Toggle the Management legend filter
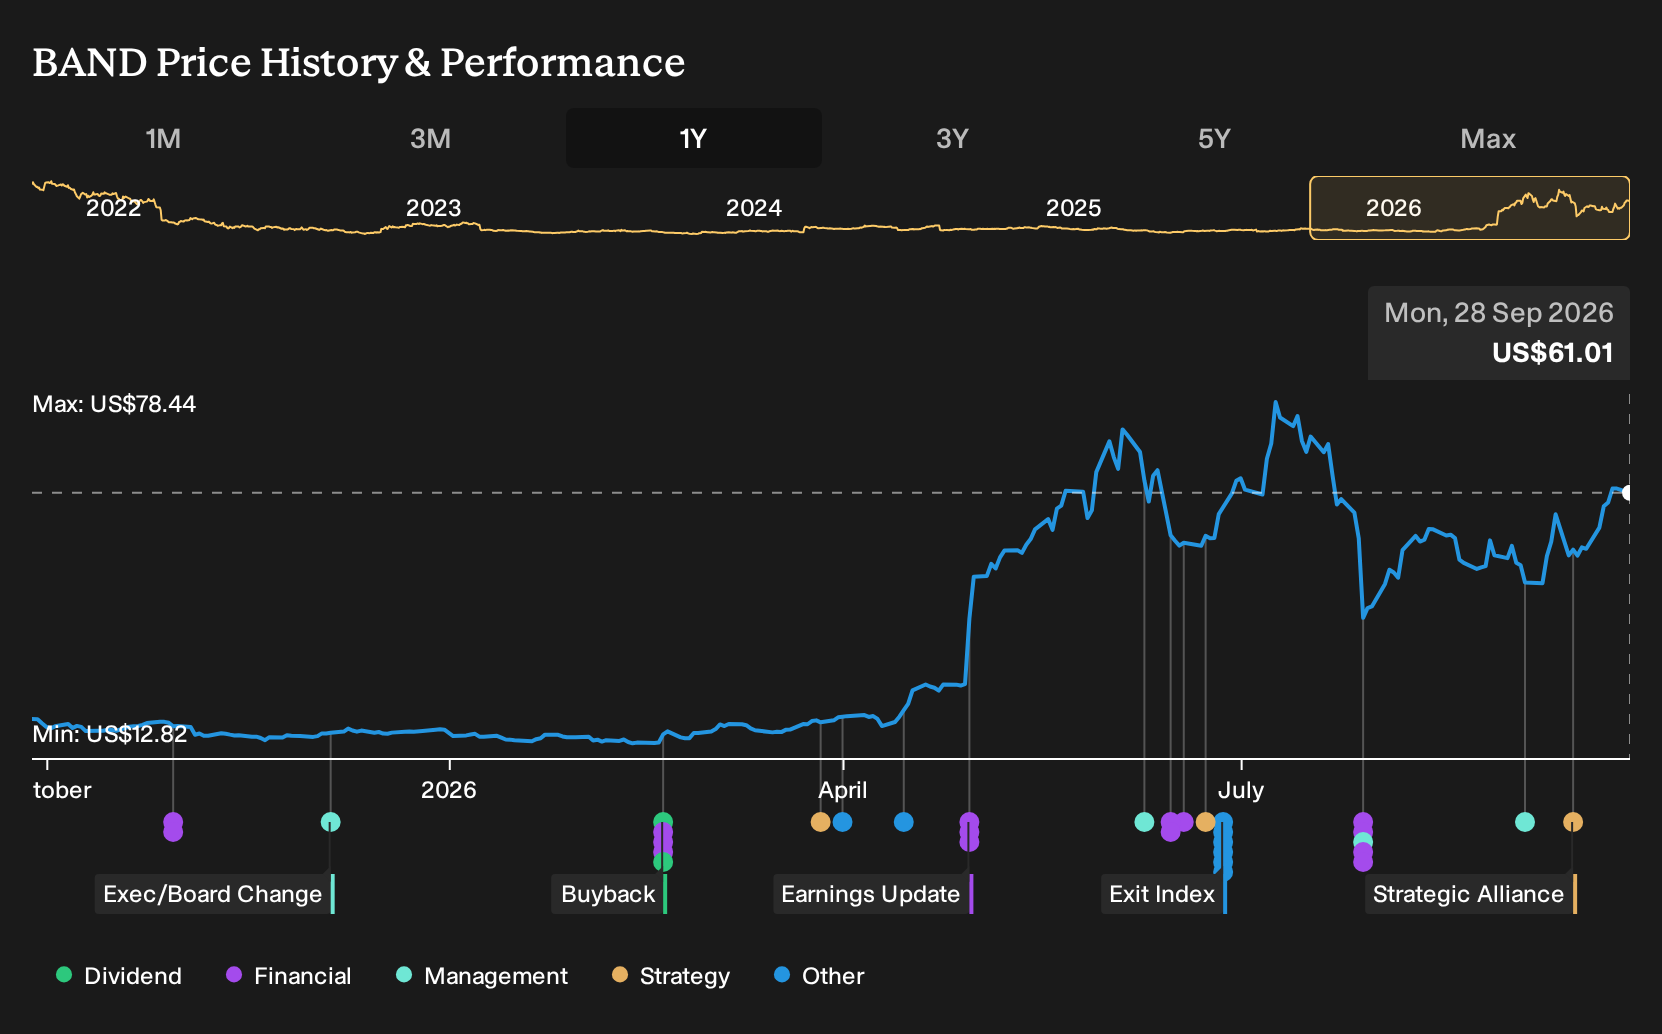Viewport: 1662px width, 1034px height. 482,975
